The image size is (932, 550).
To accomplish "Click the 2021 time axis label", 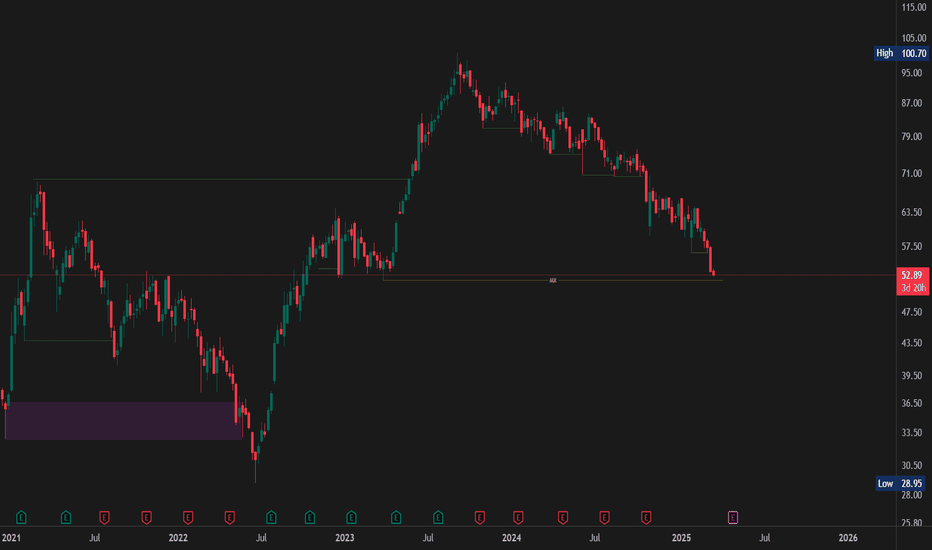I will coord(11,538).
